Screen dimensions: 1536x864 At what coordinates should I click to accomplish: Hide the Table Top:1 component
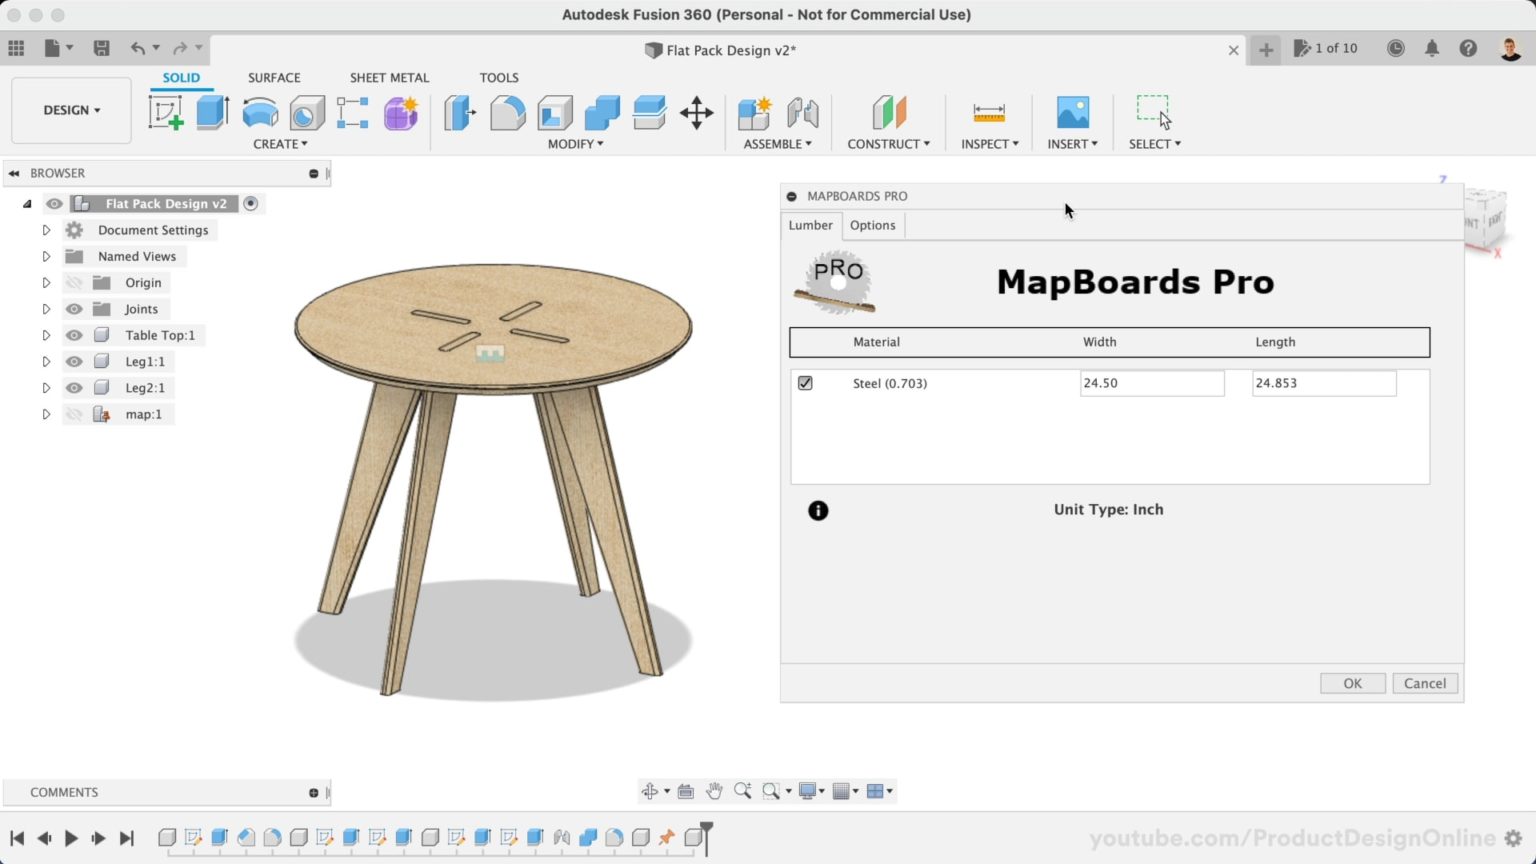tap(73, 335)
